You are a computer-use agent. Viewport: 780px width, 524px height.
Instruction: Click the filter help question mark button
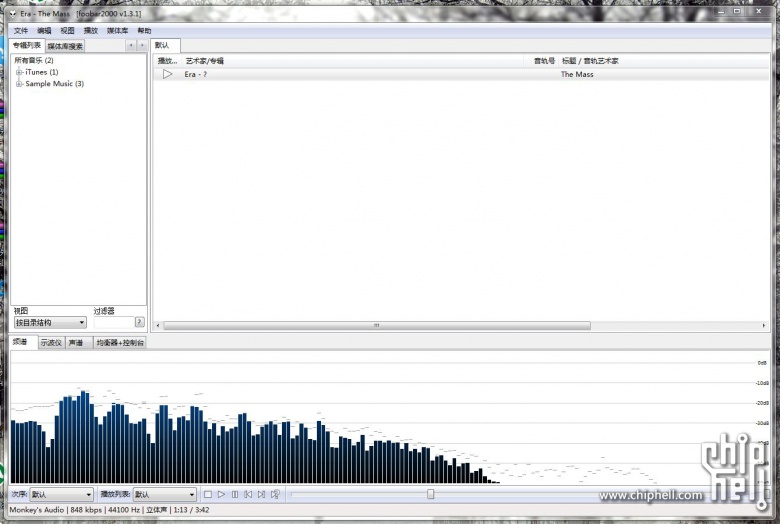point(140,322)
